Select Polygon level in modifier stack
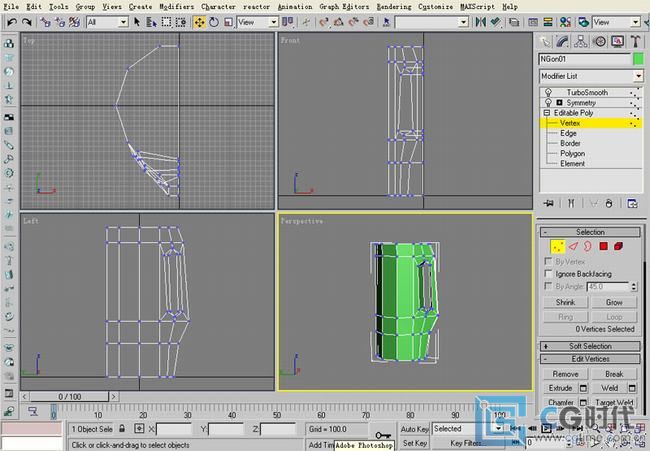Viewport: 650px width, 451px height. tap(572, 153)
